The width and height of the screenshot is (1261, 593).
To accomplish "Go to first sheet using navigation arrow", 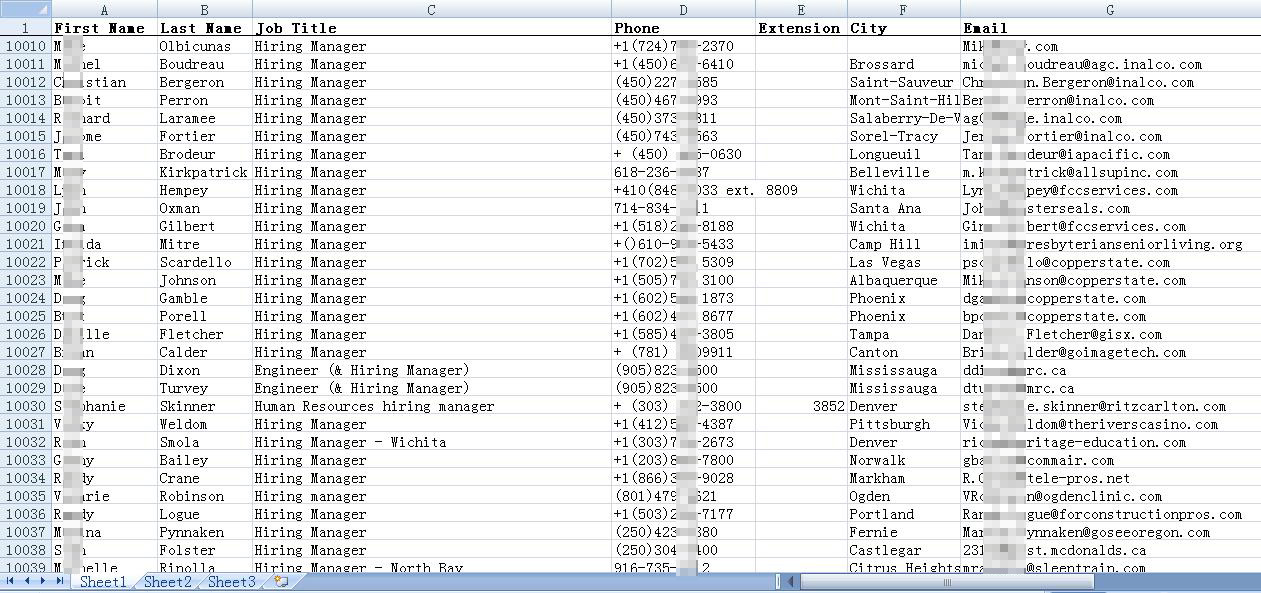I will [11, 581].
